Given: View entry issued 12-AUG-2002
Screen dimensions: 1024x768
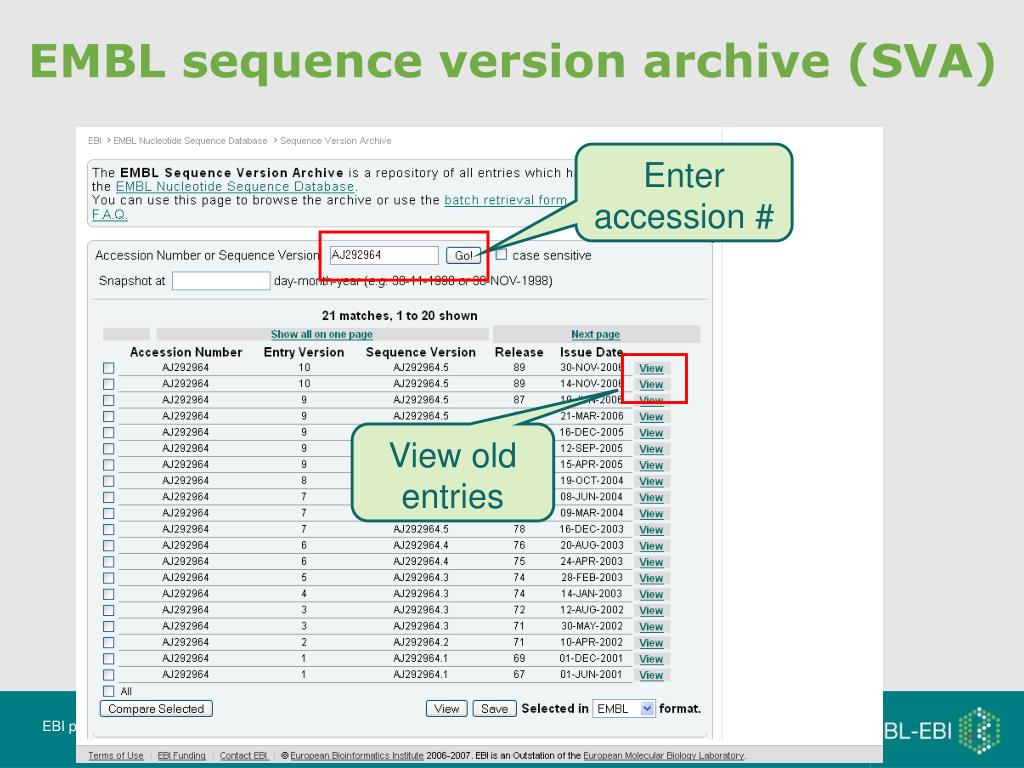Looking at the screenshot, I should pyautogui.click(x=651, y=611).
